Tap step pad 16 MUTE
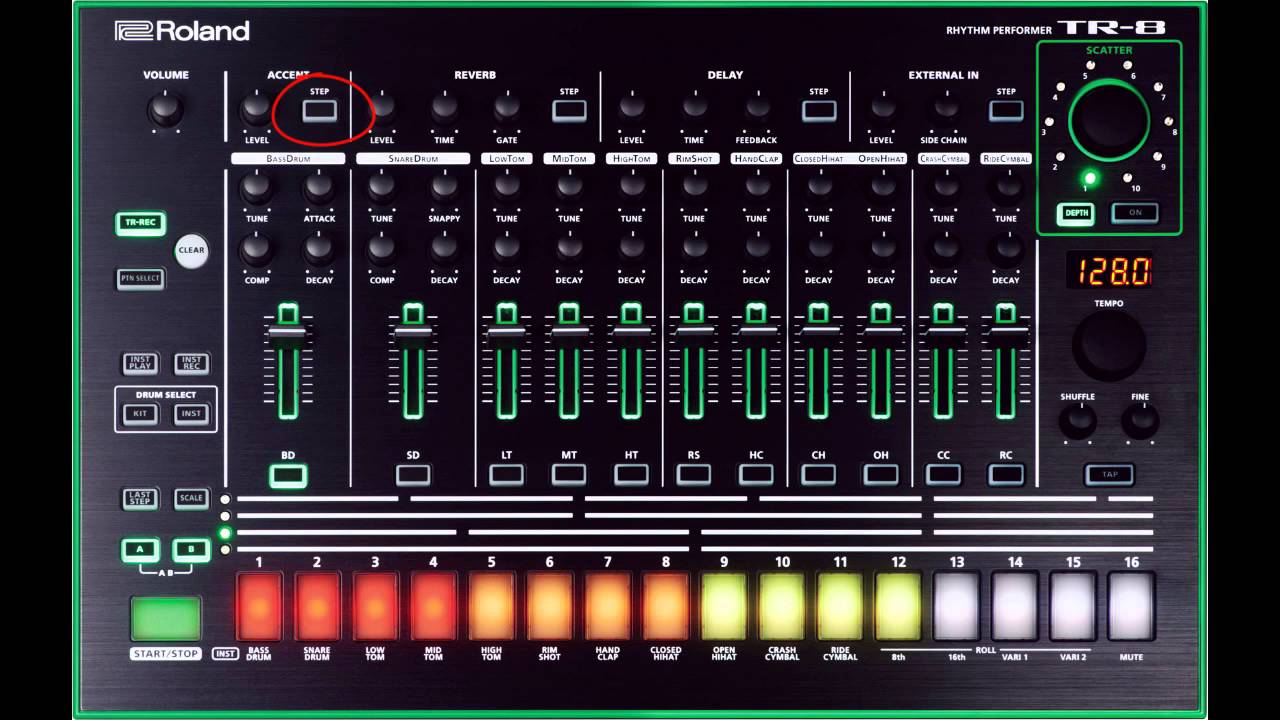 (x=1131, y=606)
